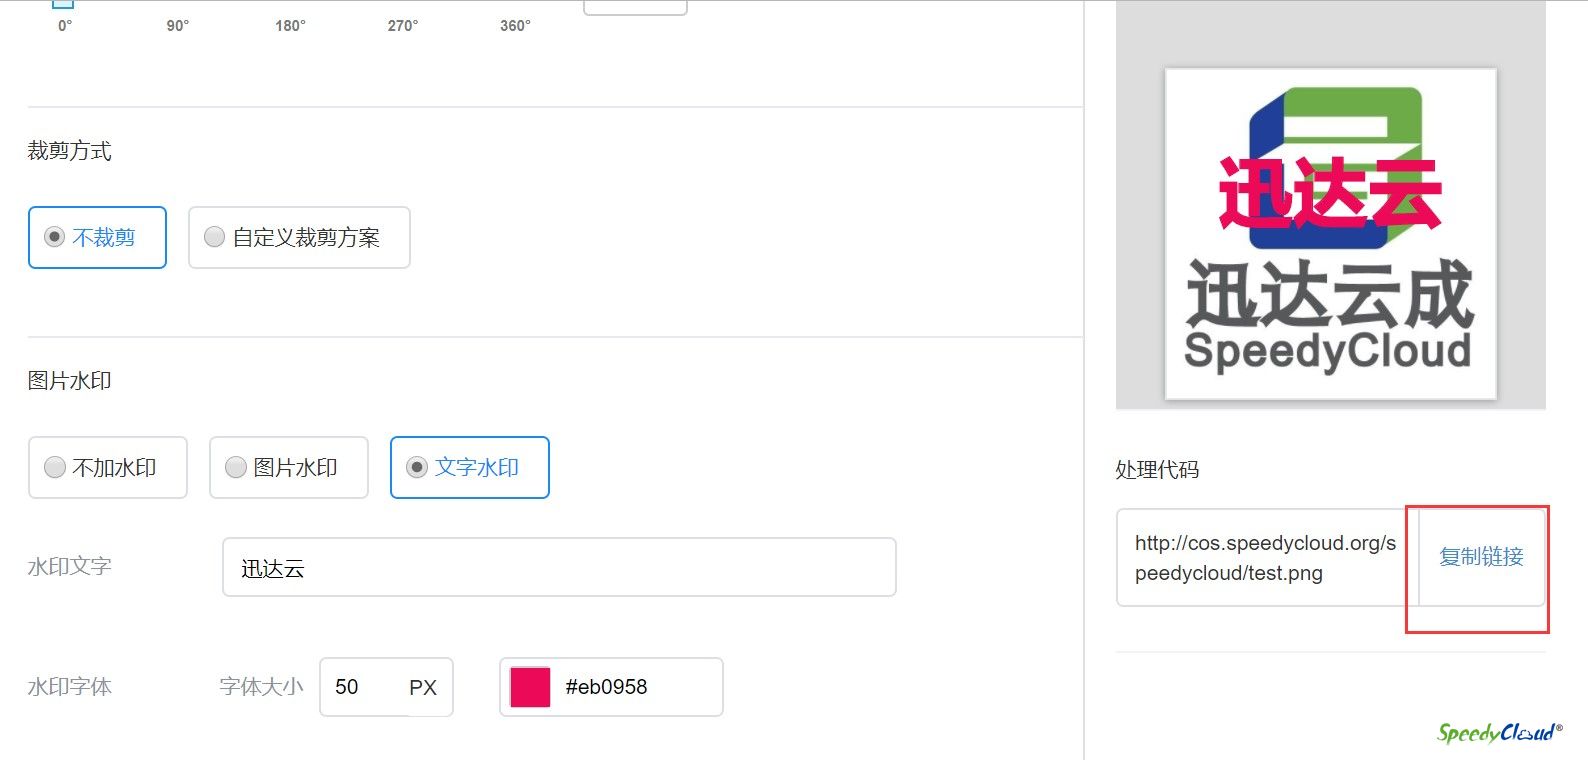1588x760 pixels.
Task: Click the 字体大小 field showing 50
Action: [x=386, y=687]
